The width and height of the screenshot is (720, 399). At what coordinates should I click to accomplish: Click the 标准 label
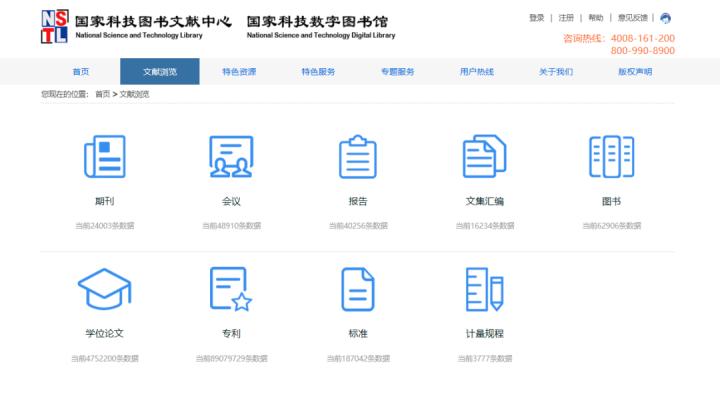click(358, 333)
